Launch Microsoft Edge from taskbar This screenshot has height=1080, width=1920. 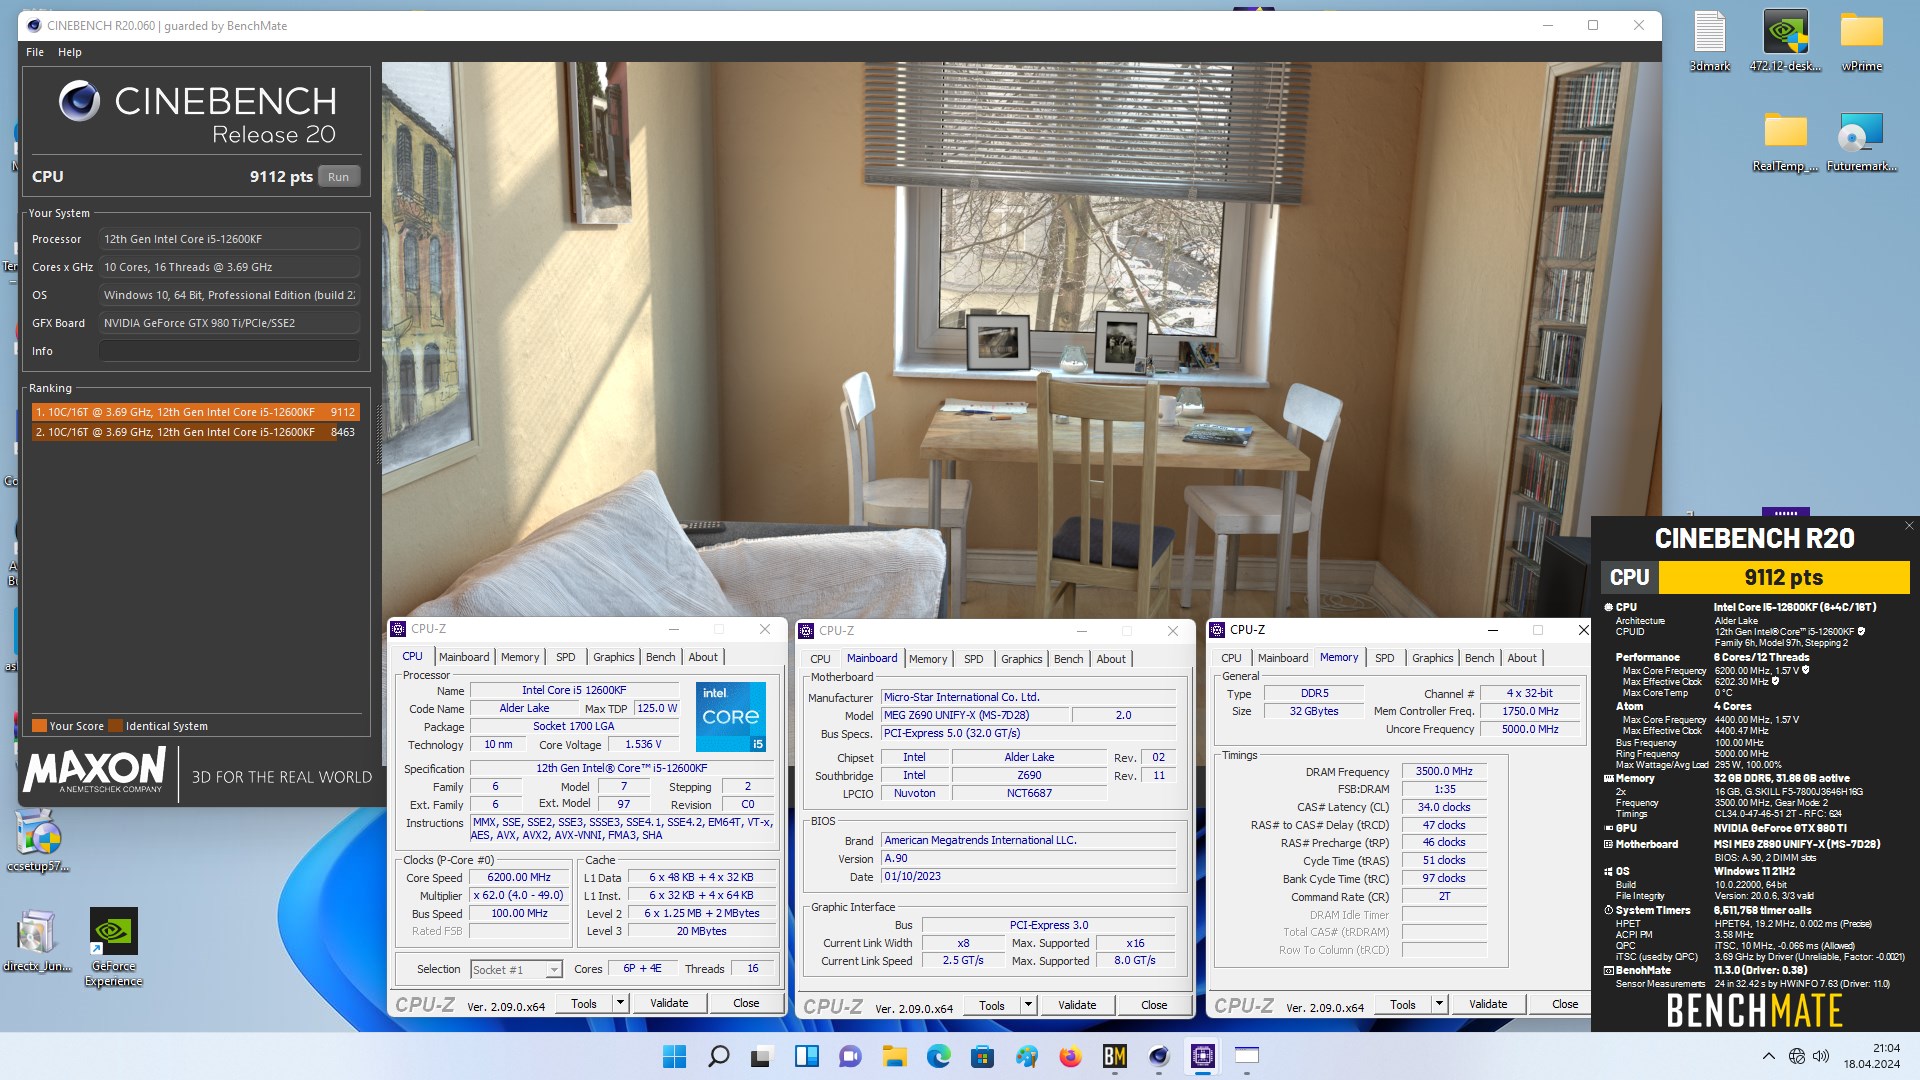click(x=938, y=1056)
